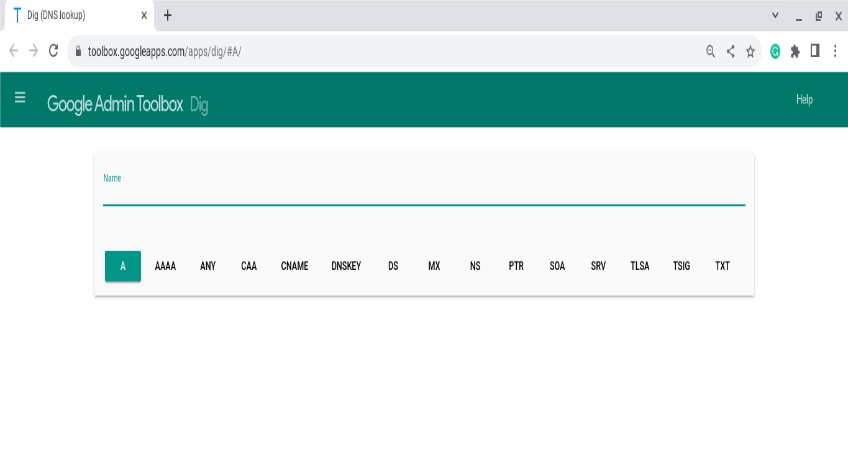Viewport: 848px width, 460px height.
Task: Click the browser back arrow
Action: pos(14,51)
